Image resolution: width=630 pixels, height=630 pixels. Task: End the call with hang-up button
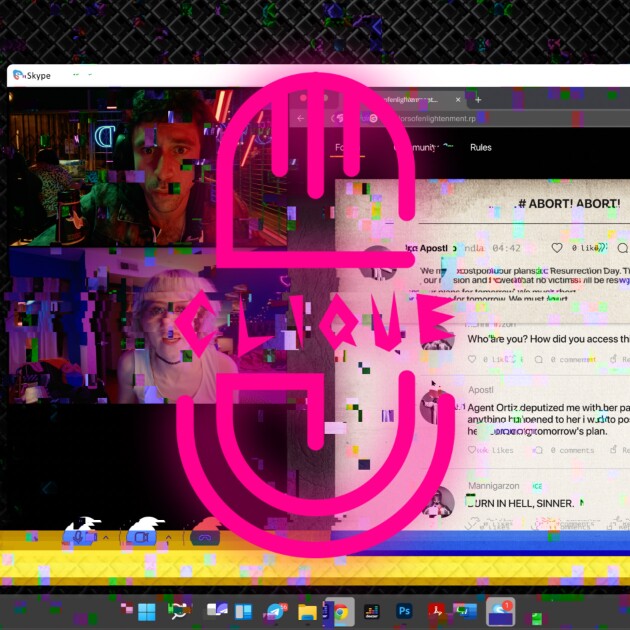tap(205, 538)
